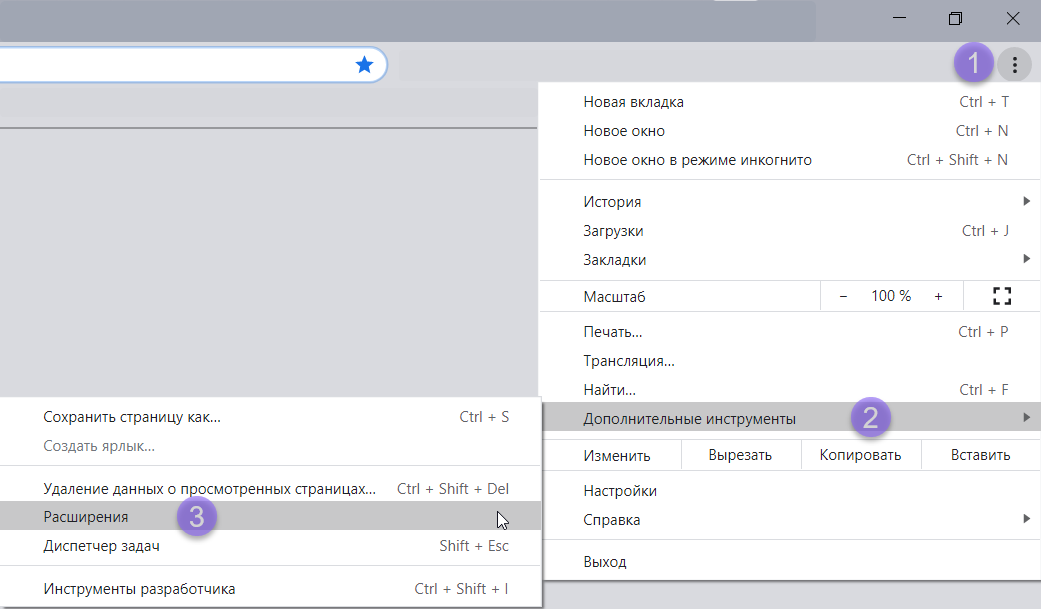
Task: Increase zoom with the plus button
Action: pos(938,296)
